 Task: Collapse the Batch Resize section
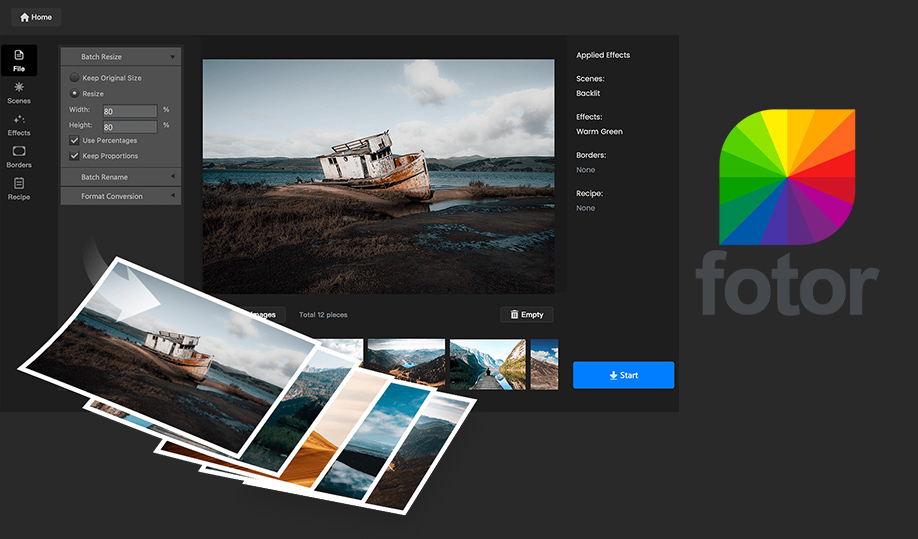point(121,57)
